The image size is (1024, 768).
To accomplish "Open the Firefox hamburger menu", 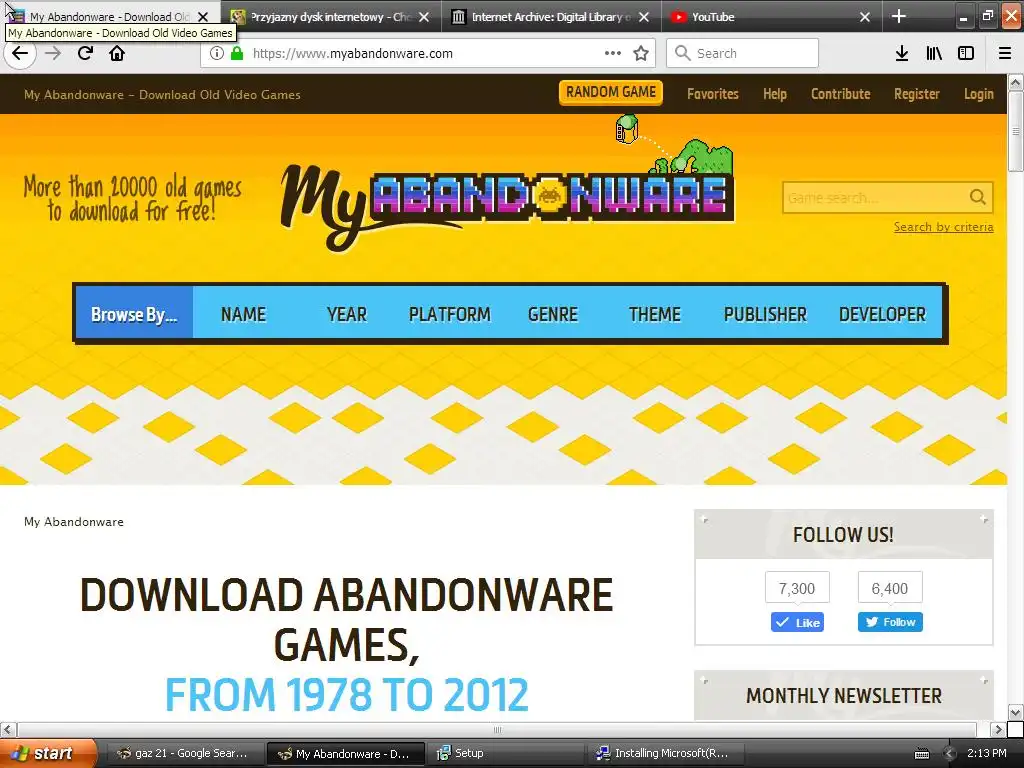I will pos(1005,53).
